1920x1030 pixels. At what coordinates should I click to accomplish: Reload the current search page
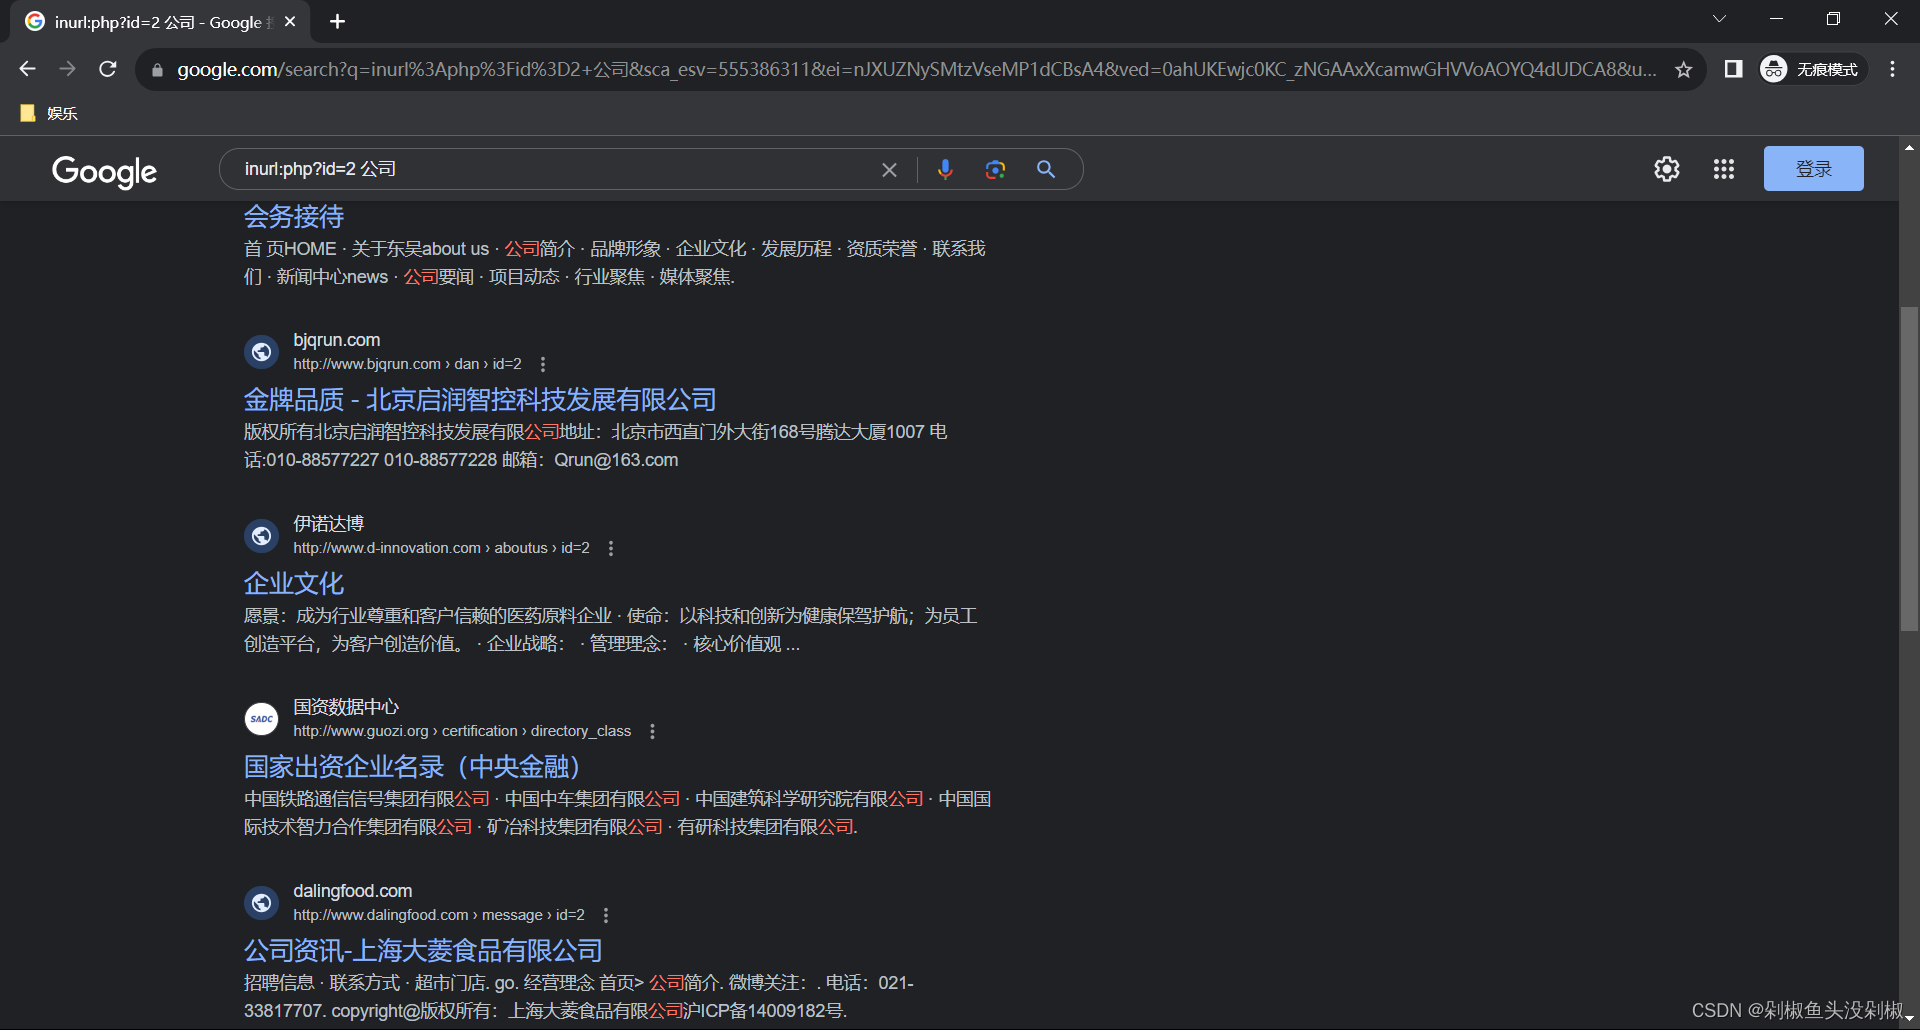pos(107,68)
